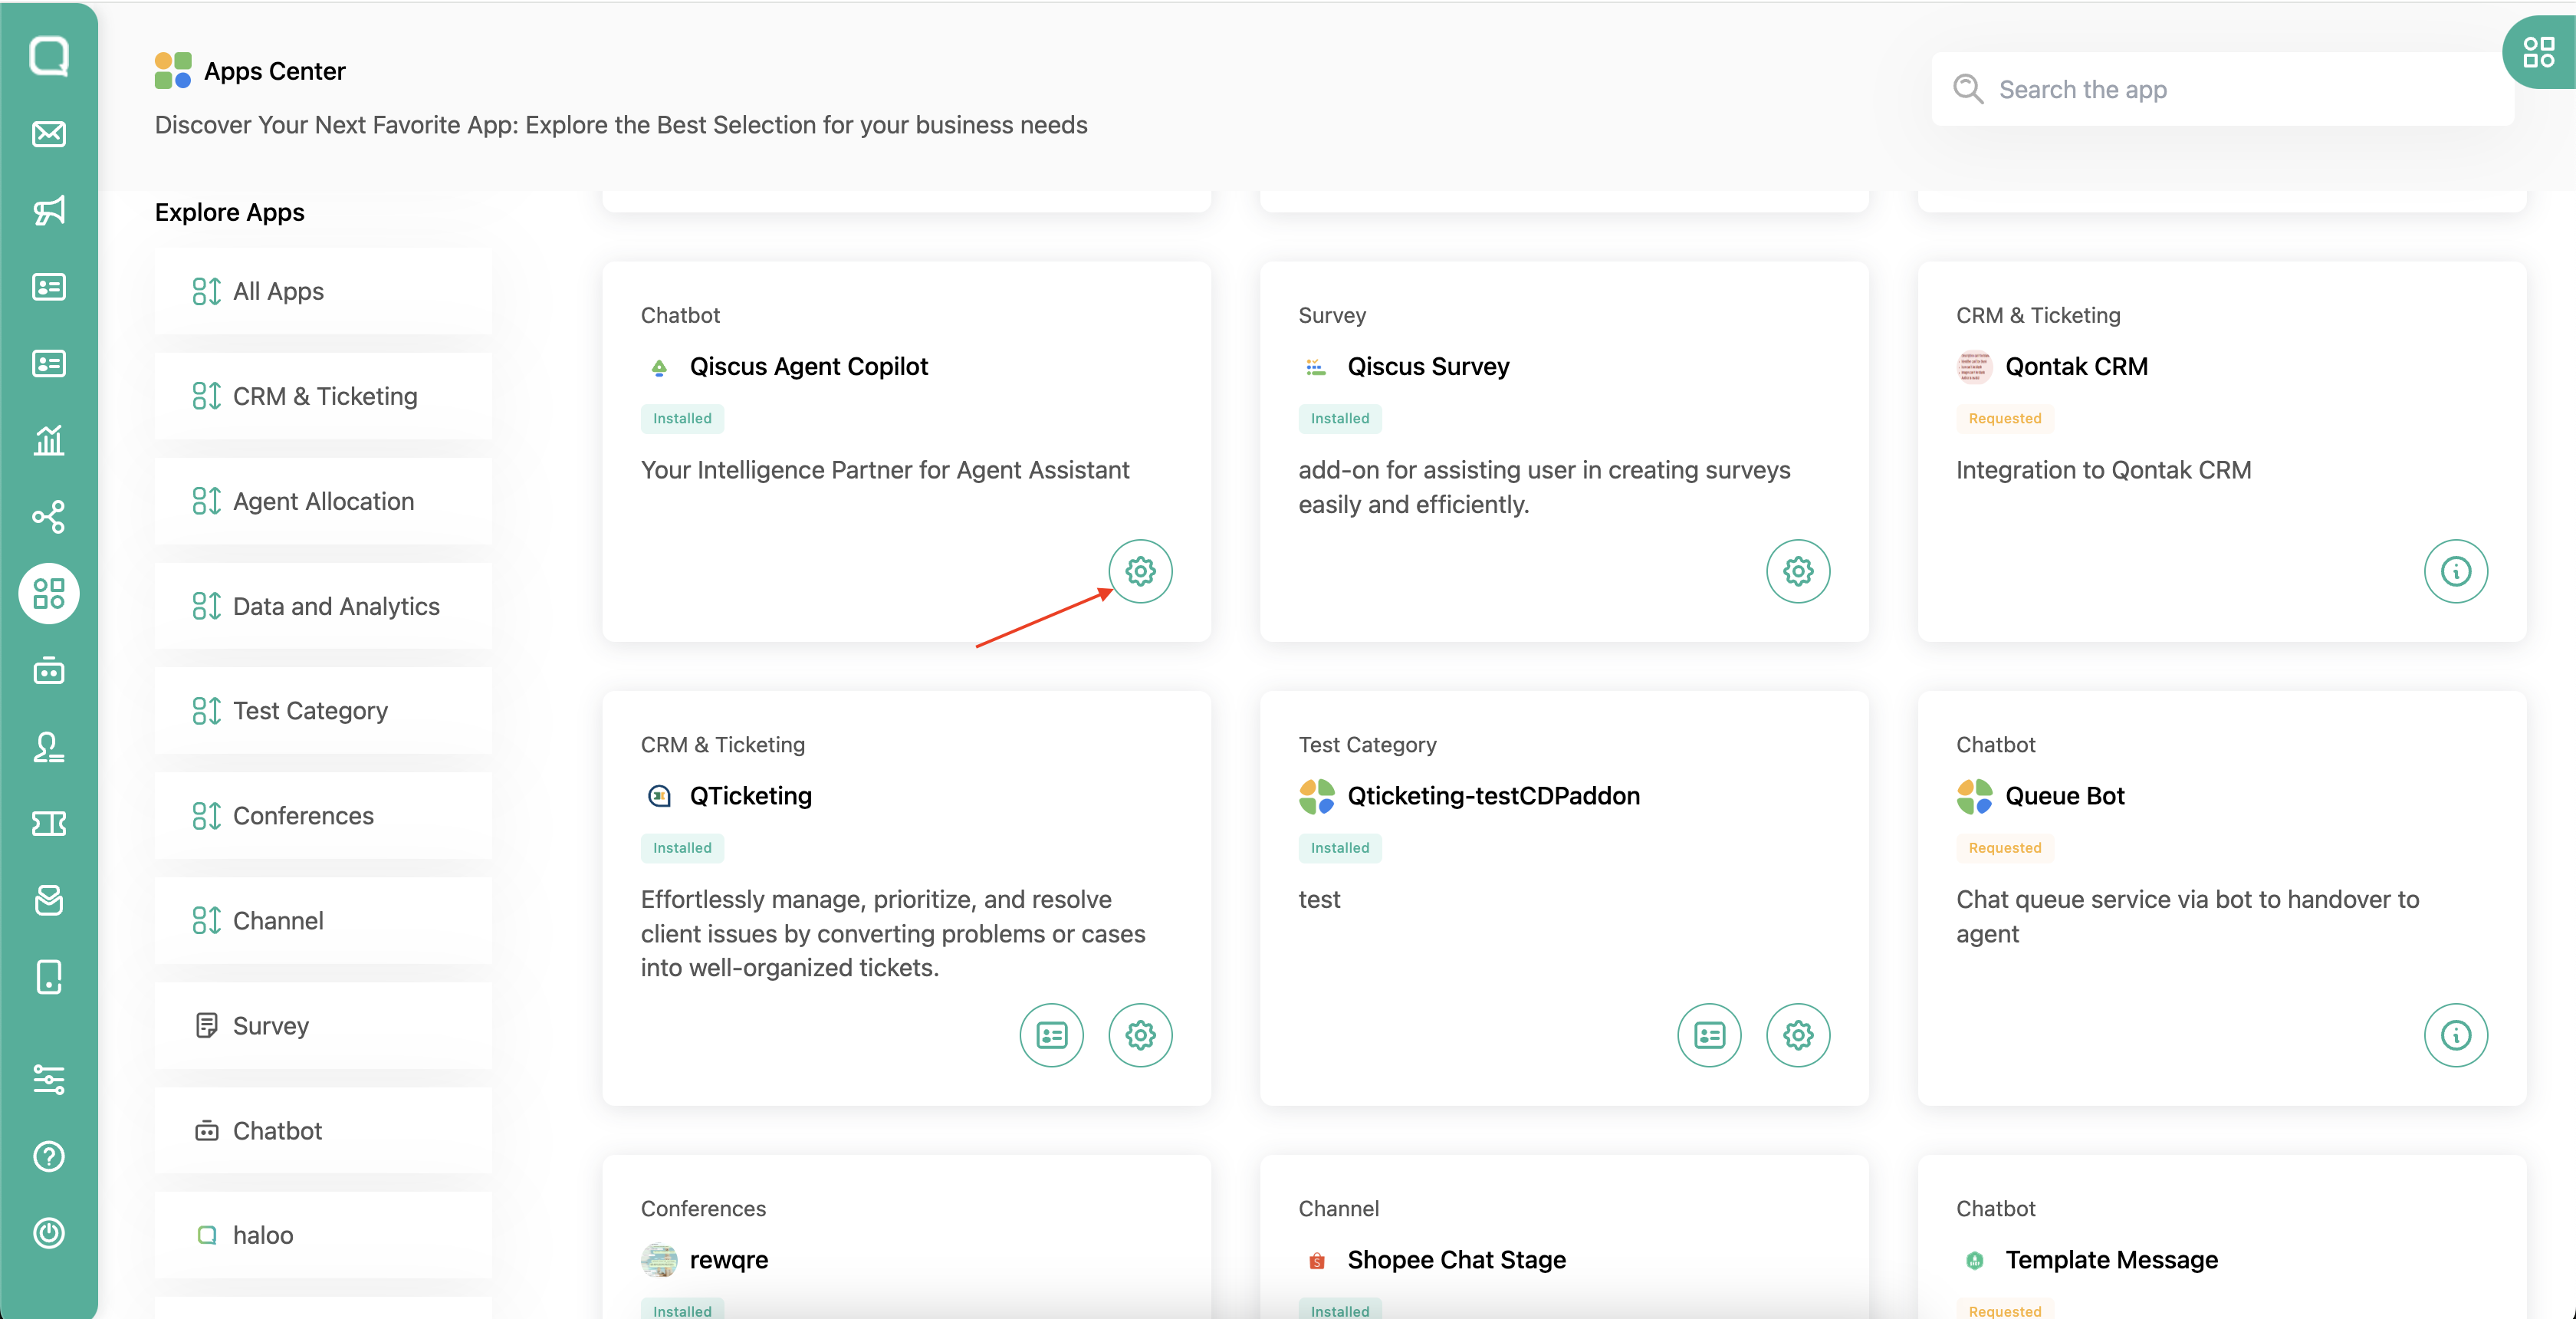Open settings gear for QTicketing
The image size is (2576, 1319).
click(x=1140, y=1035)
